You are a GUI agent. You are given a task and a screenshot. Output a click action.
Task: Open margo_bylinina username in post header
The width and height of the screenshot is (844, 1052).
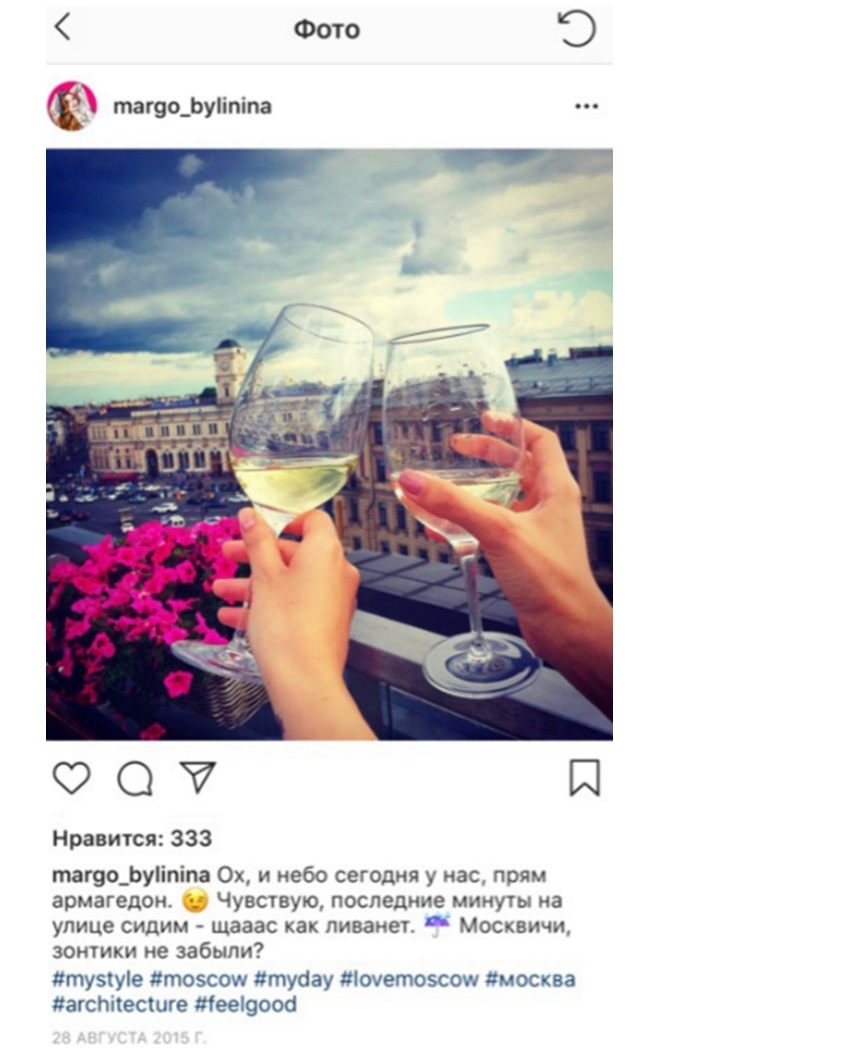[193, 106]
